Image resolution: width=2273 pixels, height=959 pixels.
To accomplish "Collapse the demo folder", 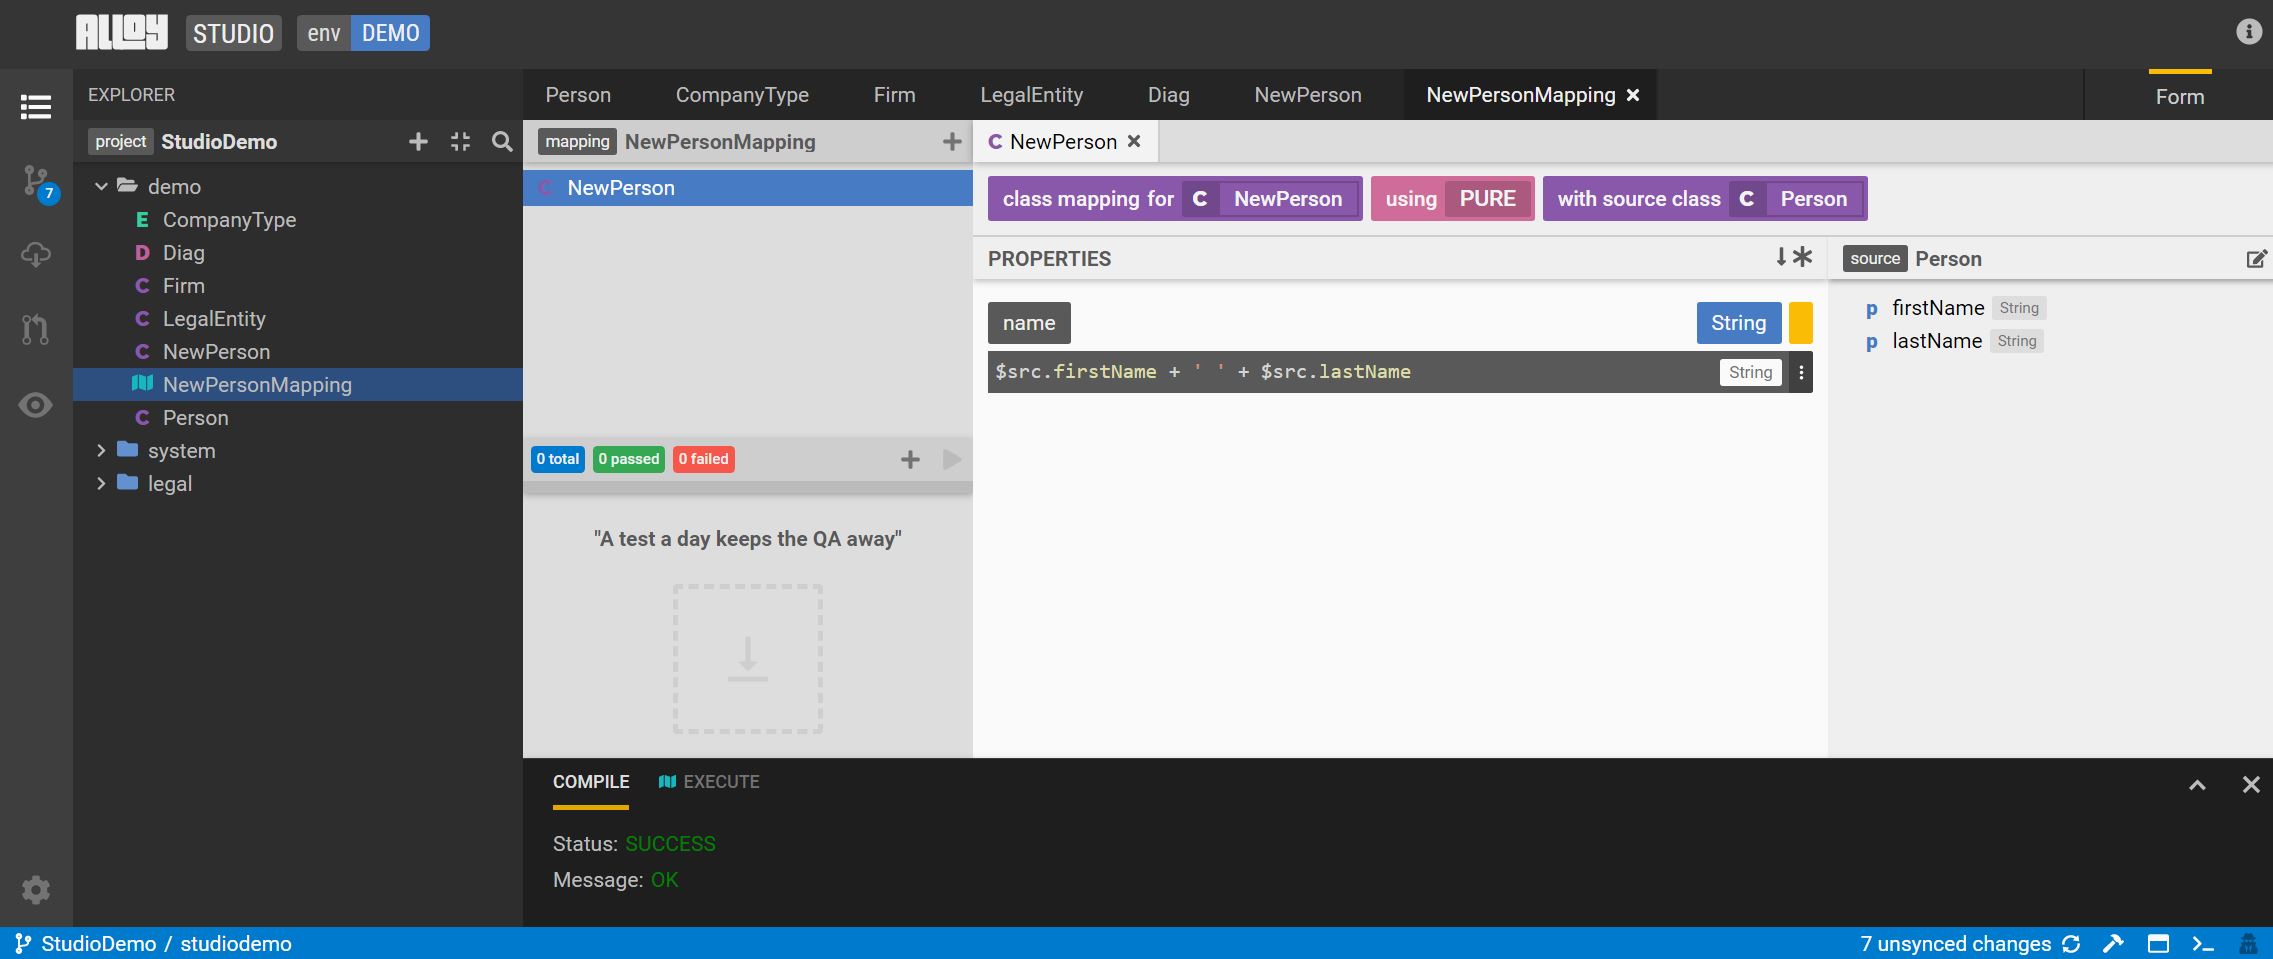I will [x=101, y=186].
